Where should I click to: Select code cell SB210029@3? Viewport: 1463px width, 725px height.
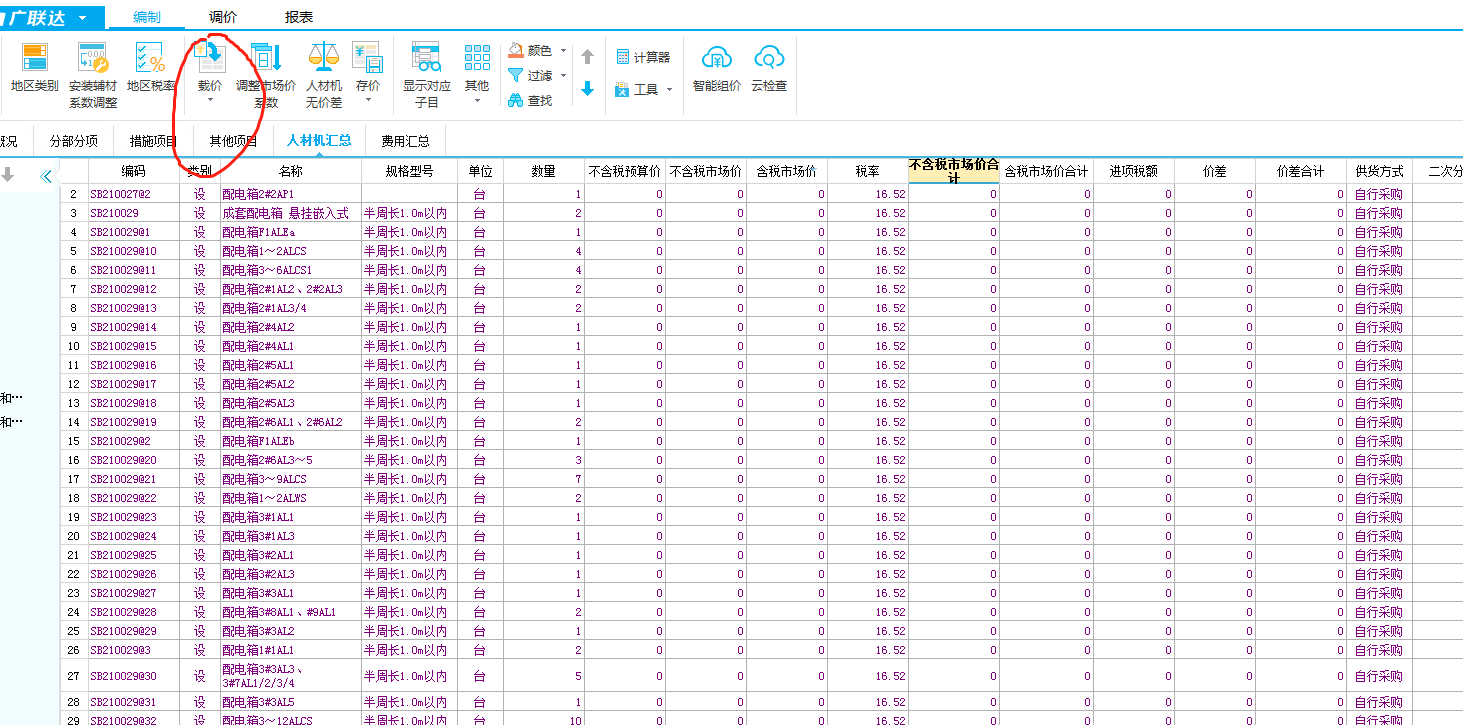[134, 650]
